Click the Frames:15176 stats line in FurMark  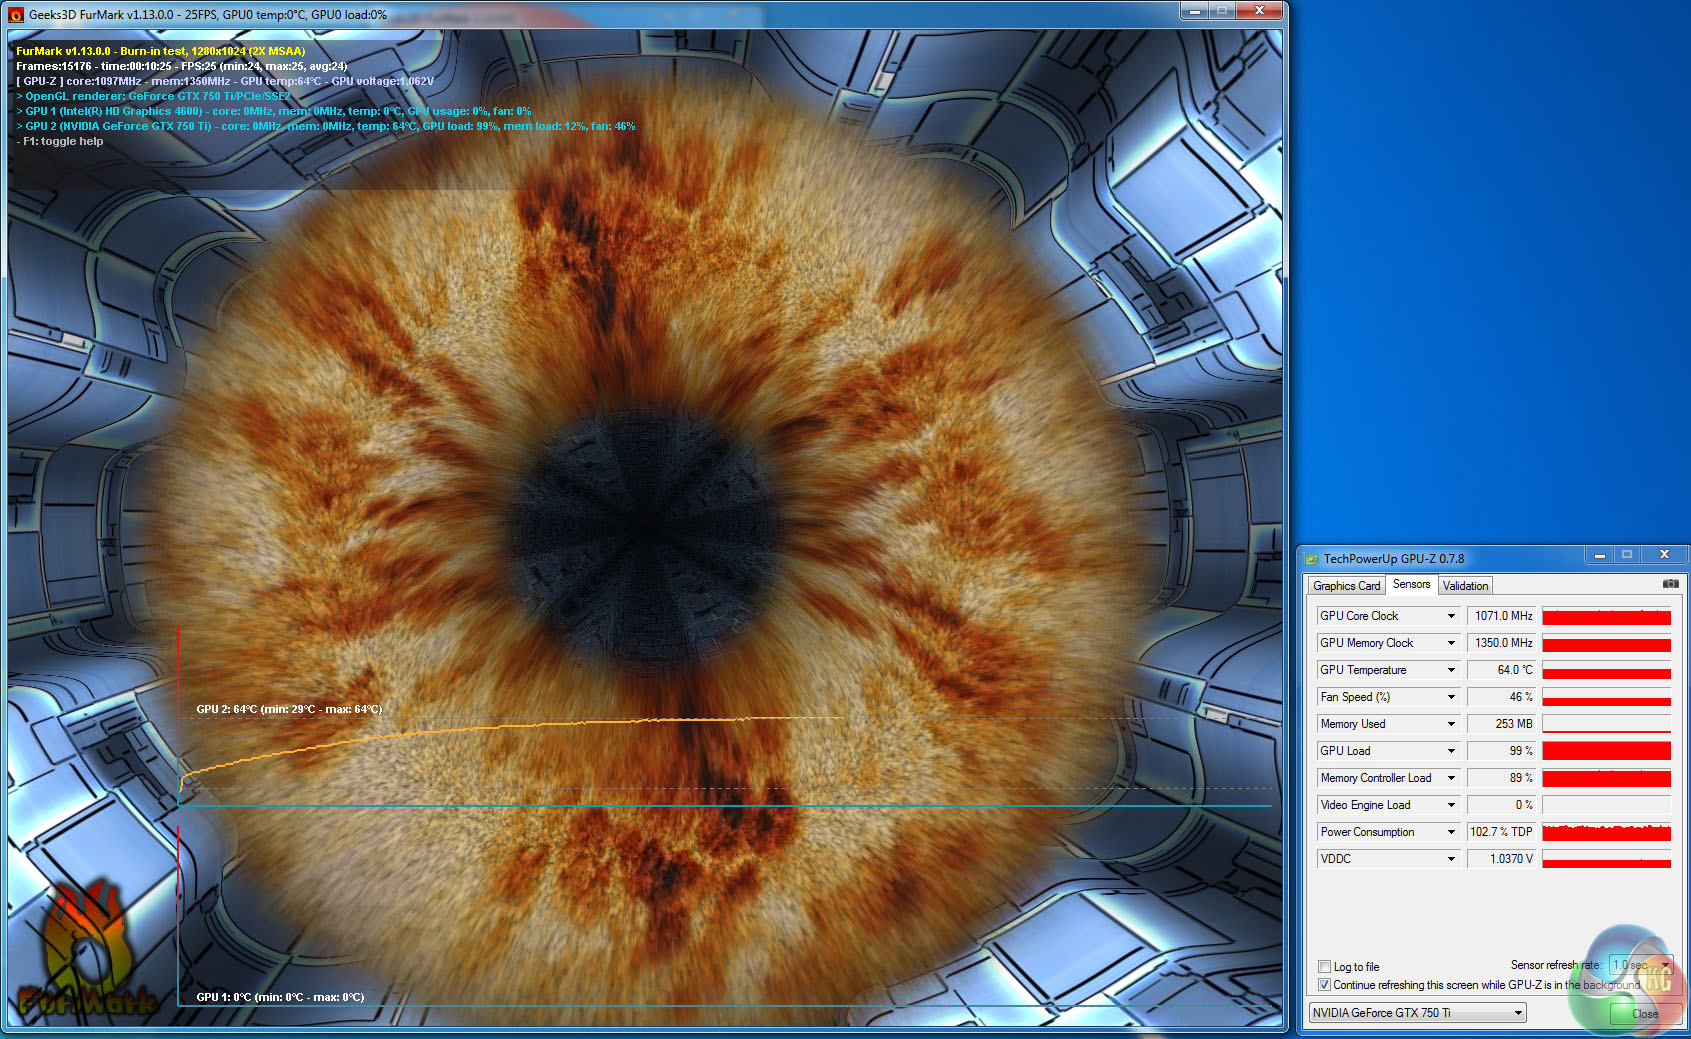[x=182, y=66]
